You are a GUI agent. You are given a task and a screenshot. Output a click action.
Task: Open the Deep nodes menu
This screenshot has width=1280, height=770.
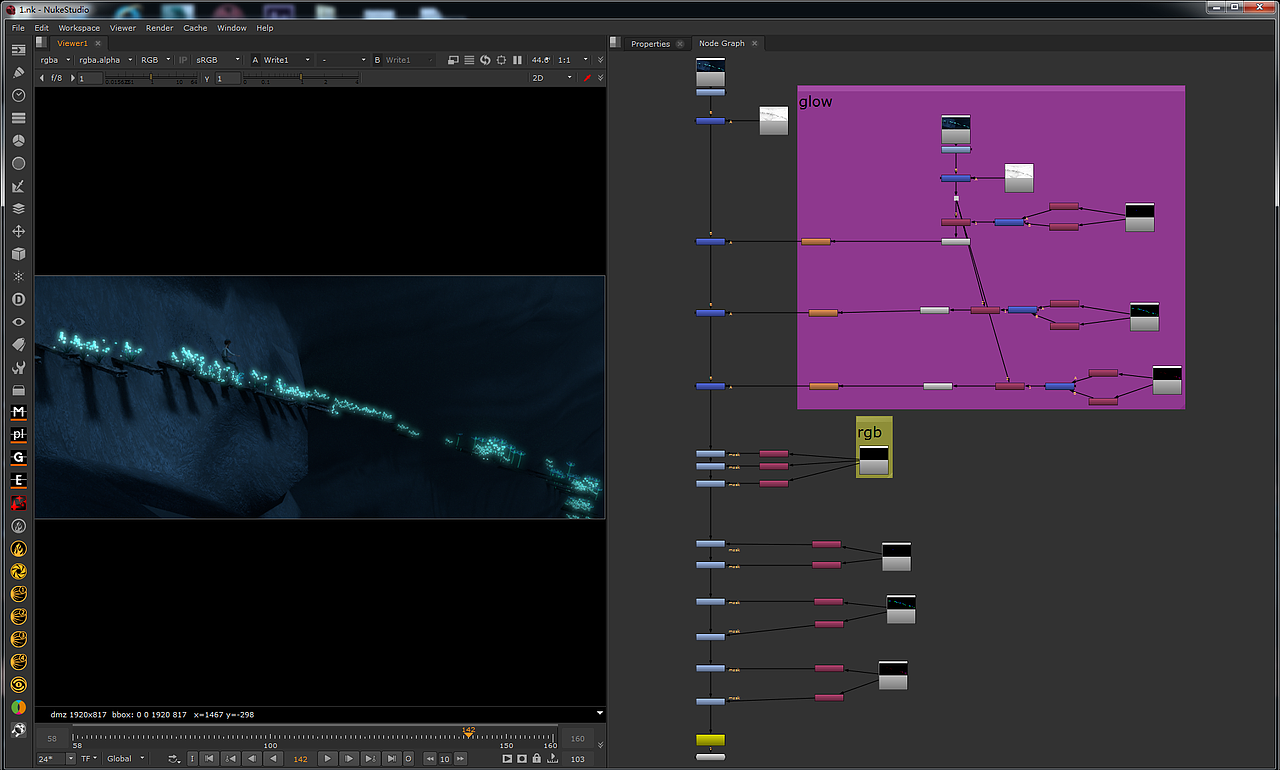[x=18, y=299]
